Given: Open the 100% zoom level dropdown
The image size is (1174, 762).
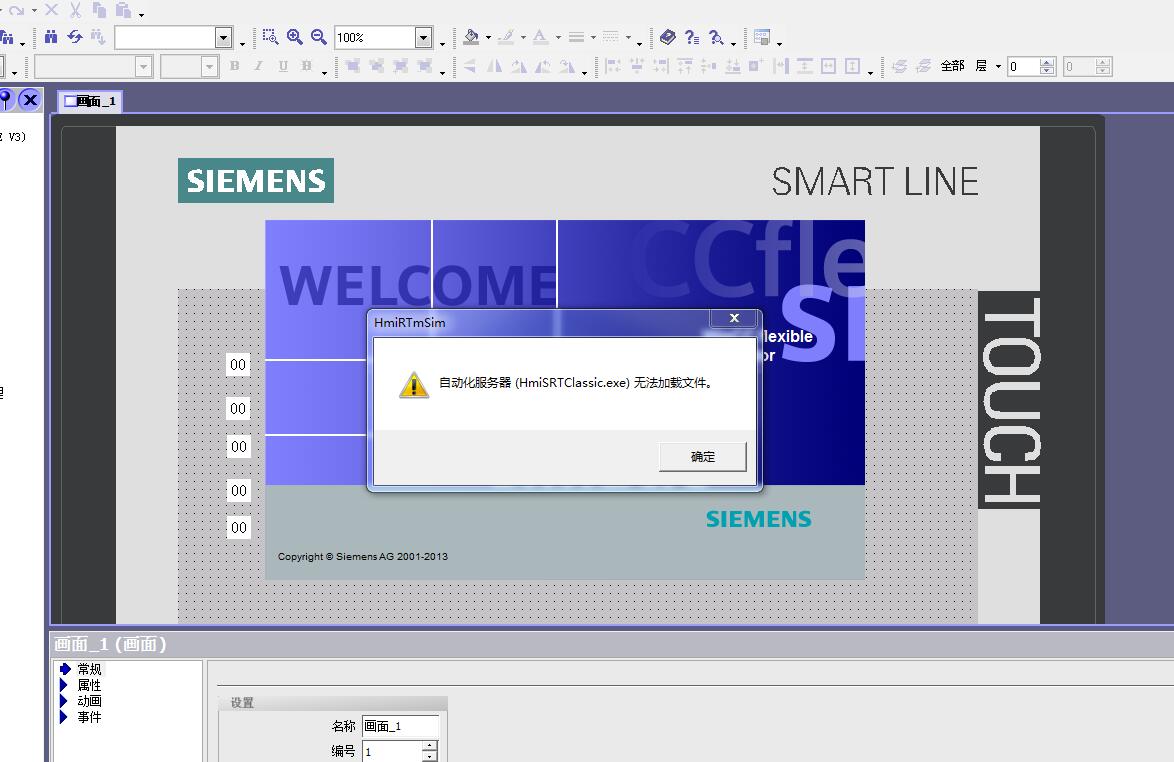Looking at the screenshot, I should (423, 38).
